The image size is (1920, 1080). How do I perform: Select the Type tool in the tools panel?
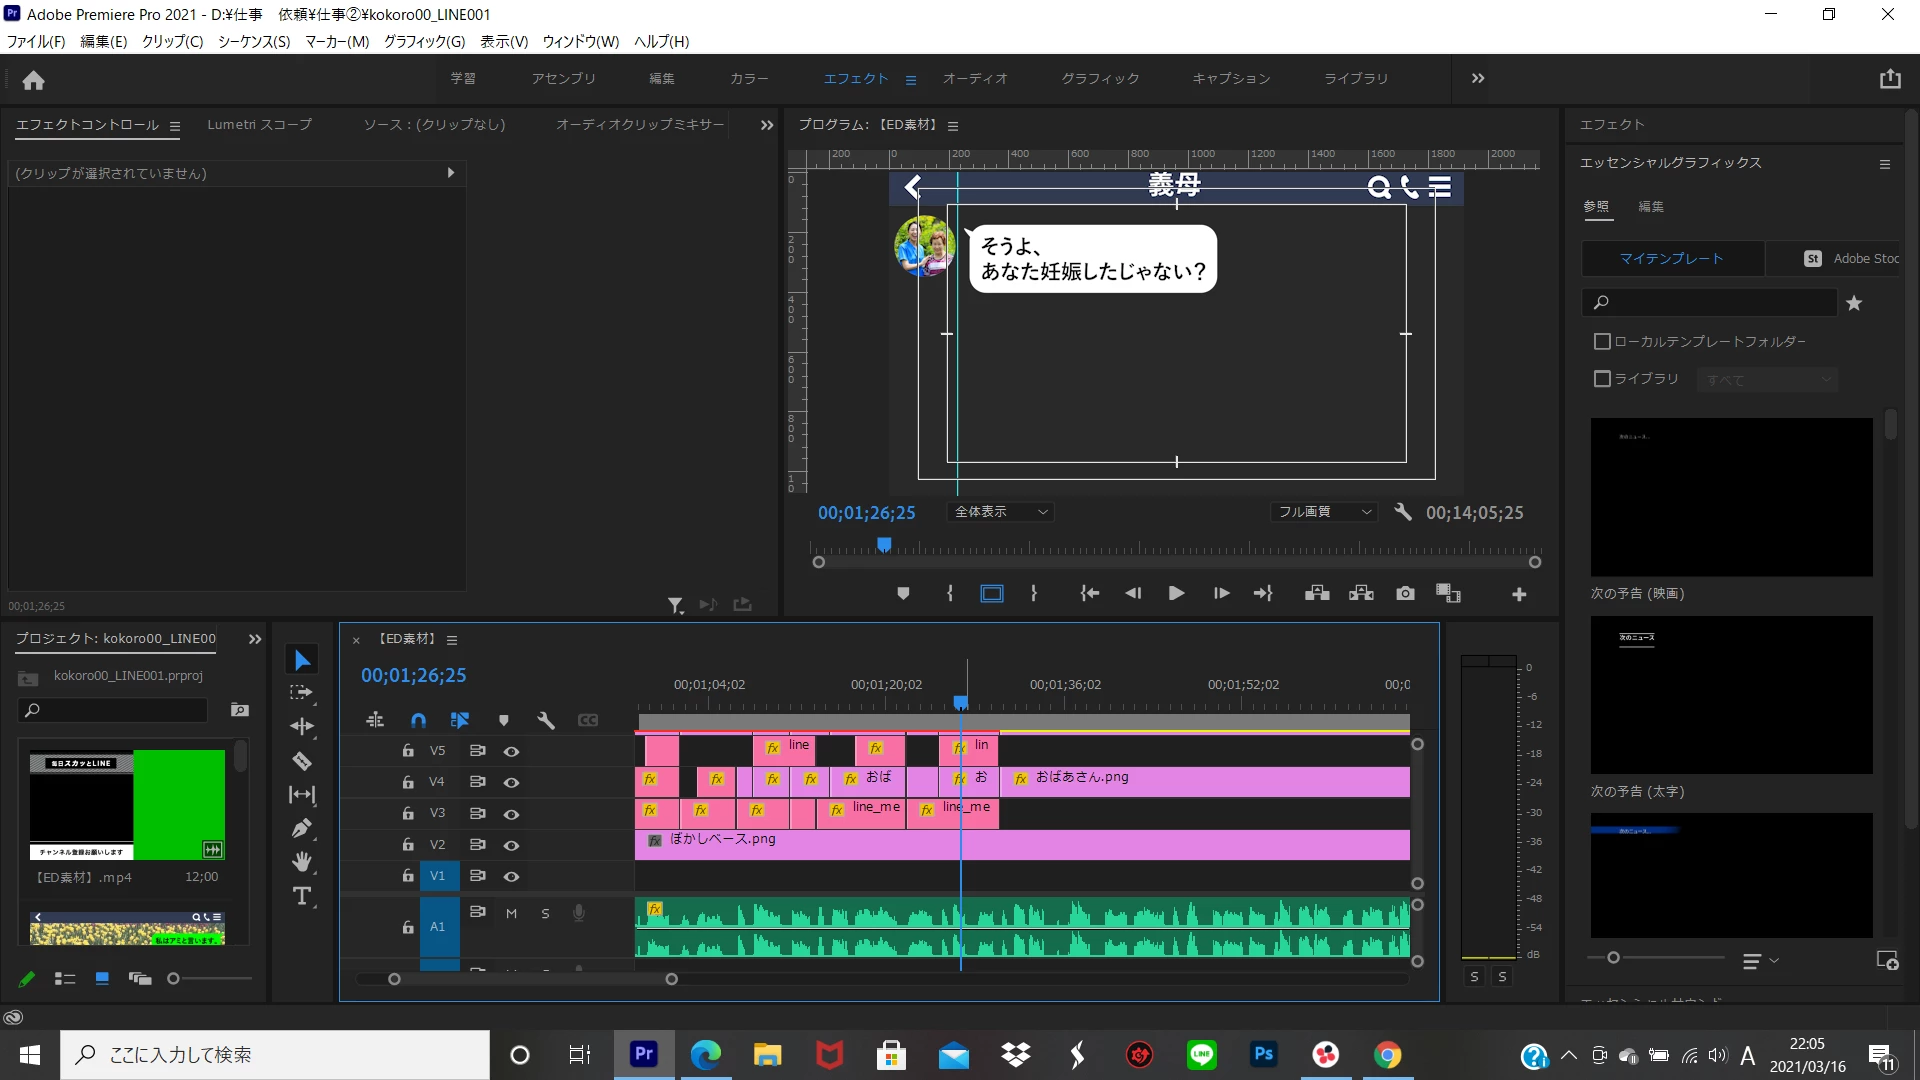302,896
